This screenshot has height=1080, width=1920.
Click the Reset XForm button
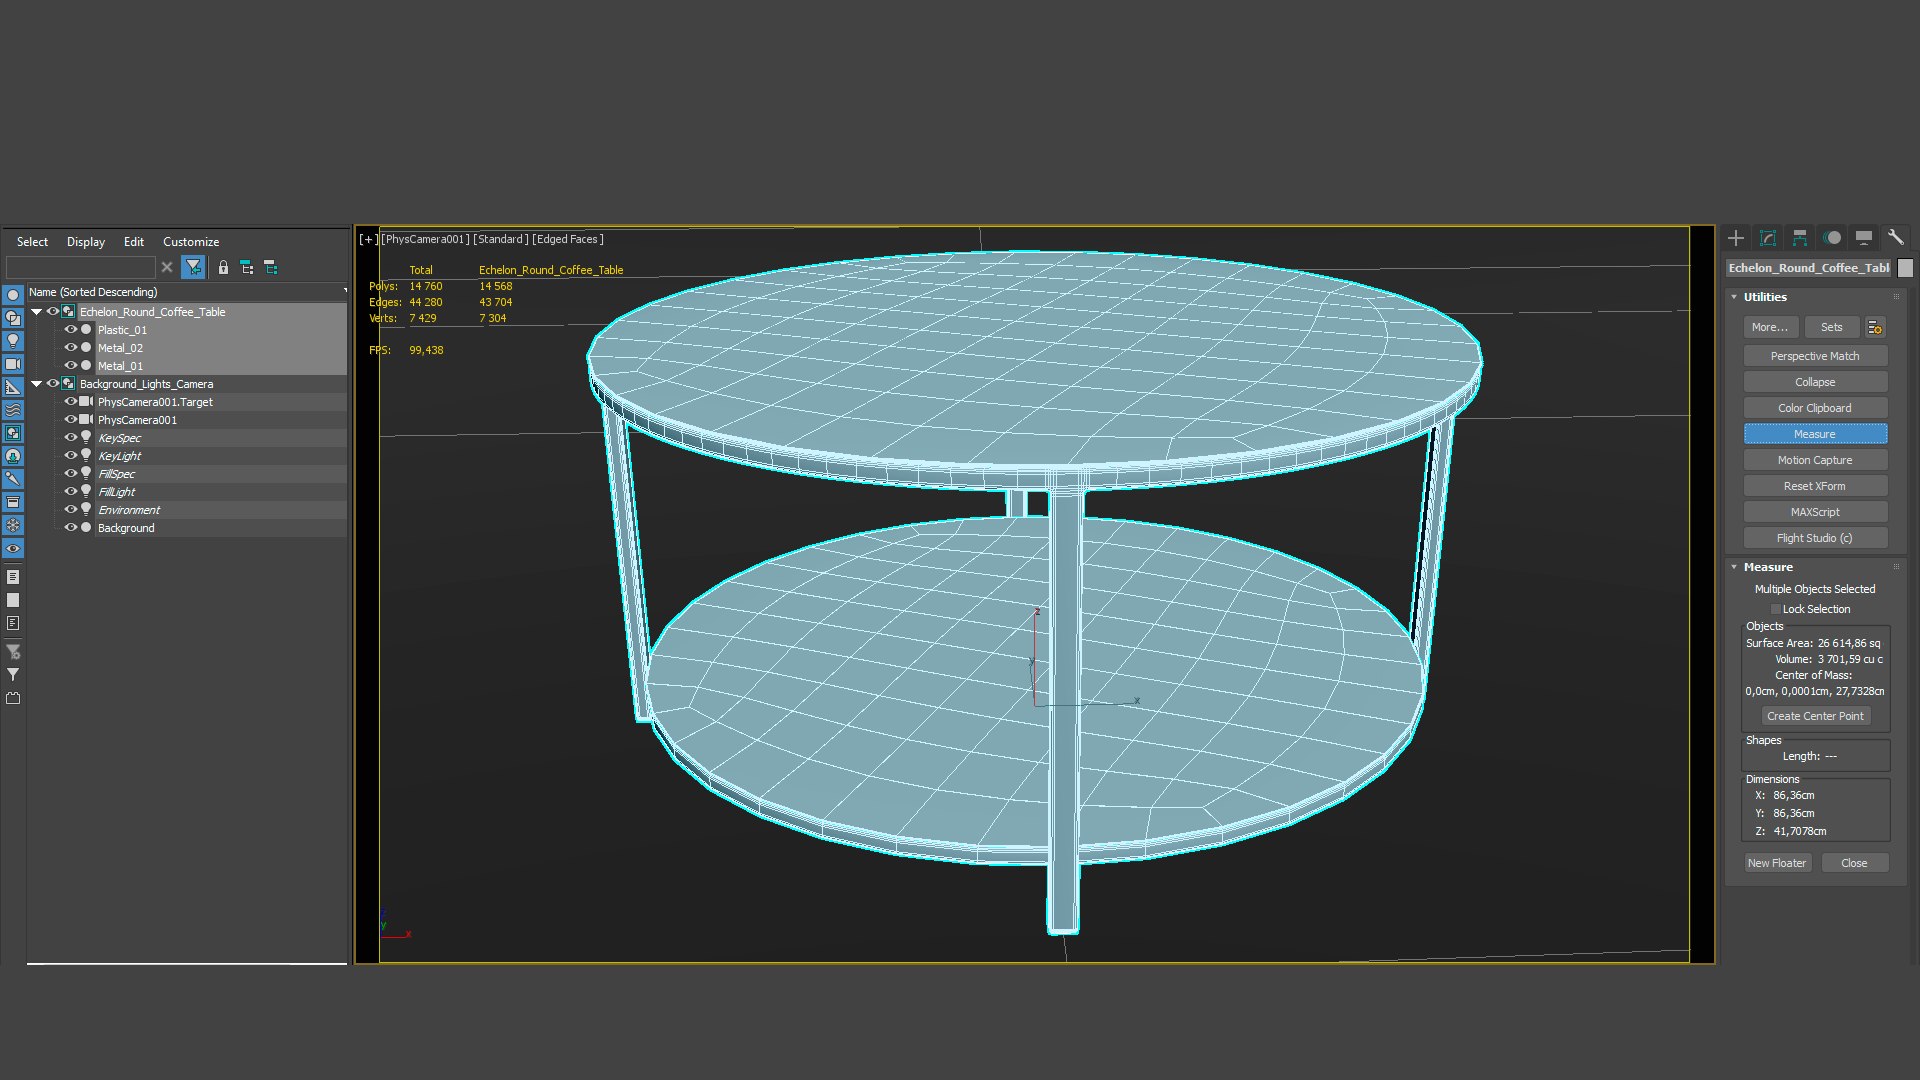[x=1815, y=486]
